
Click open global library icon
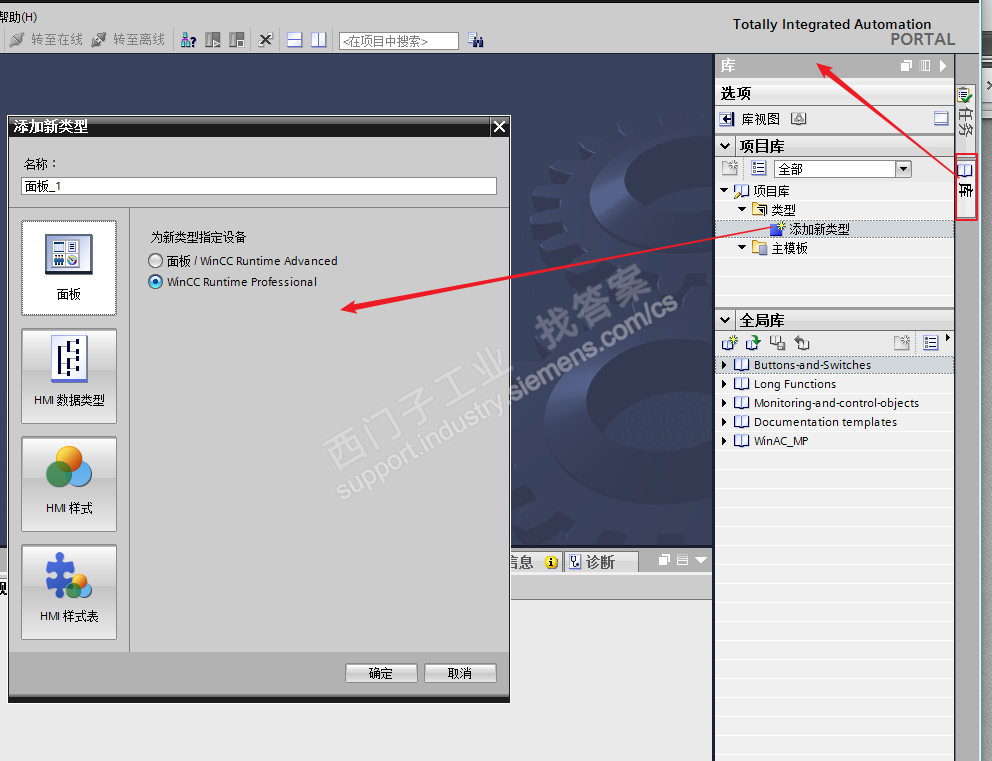tap(753, 343)
